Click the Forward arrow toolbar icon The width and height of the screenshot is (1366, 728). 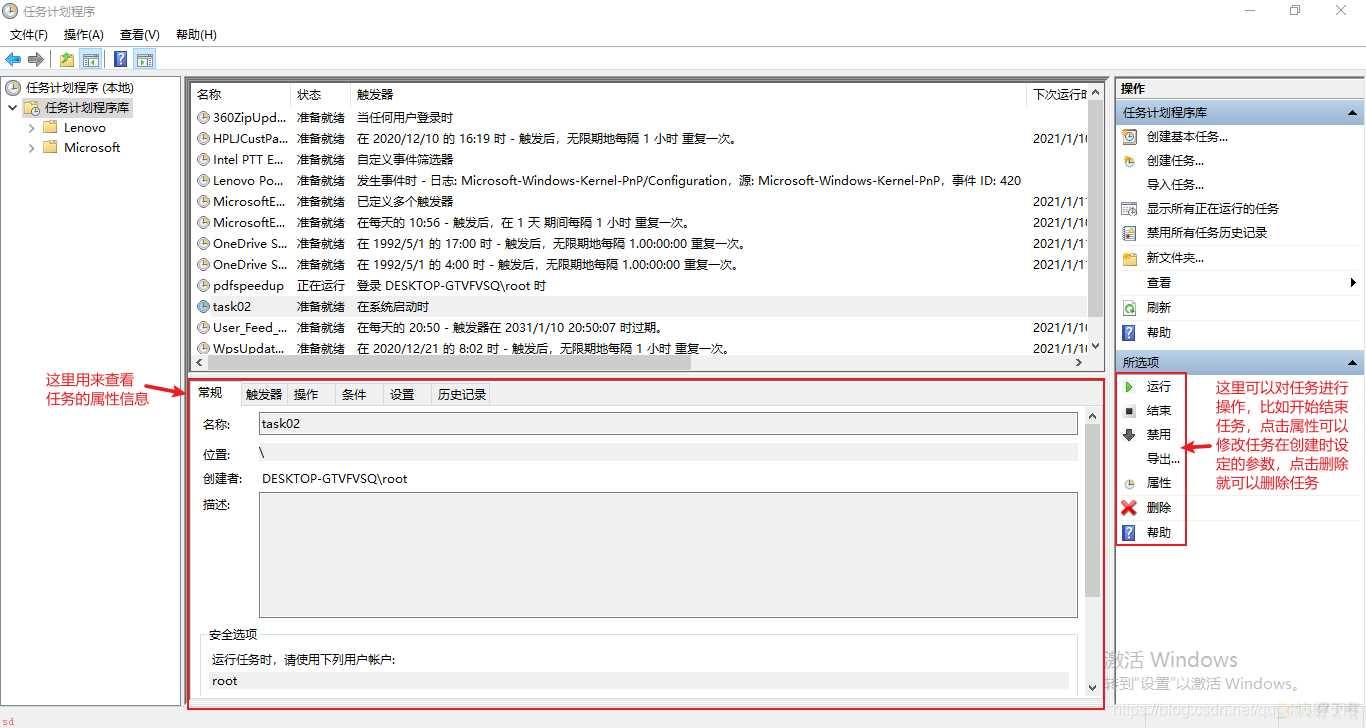point(36,59)
